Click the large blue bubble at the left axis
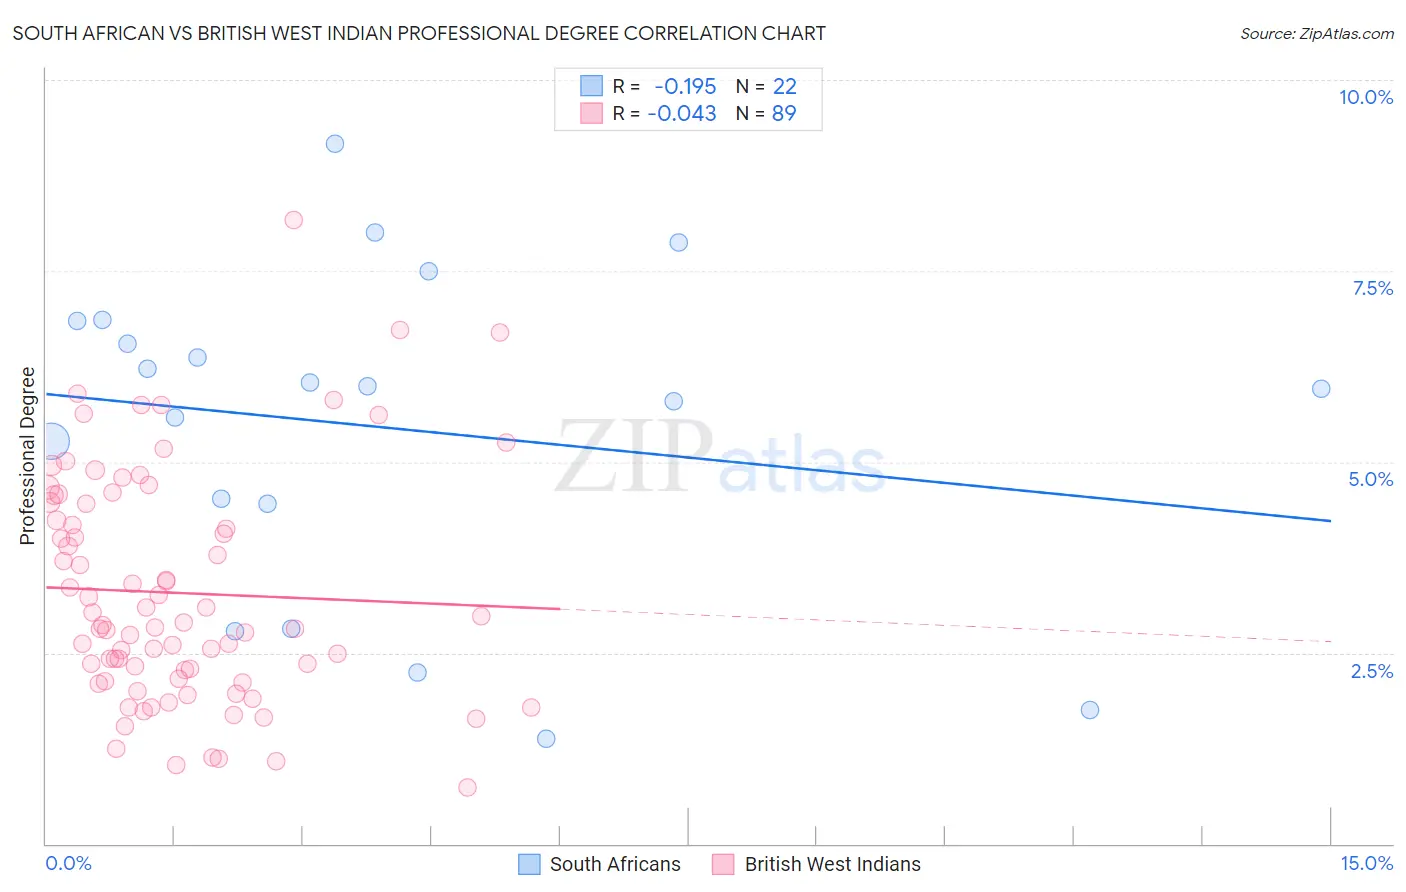The height and width of the screenshot is (892, 1406). coord(51,440)
